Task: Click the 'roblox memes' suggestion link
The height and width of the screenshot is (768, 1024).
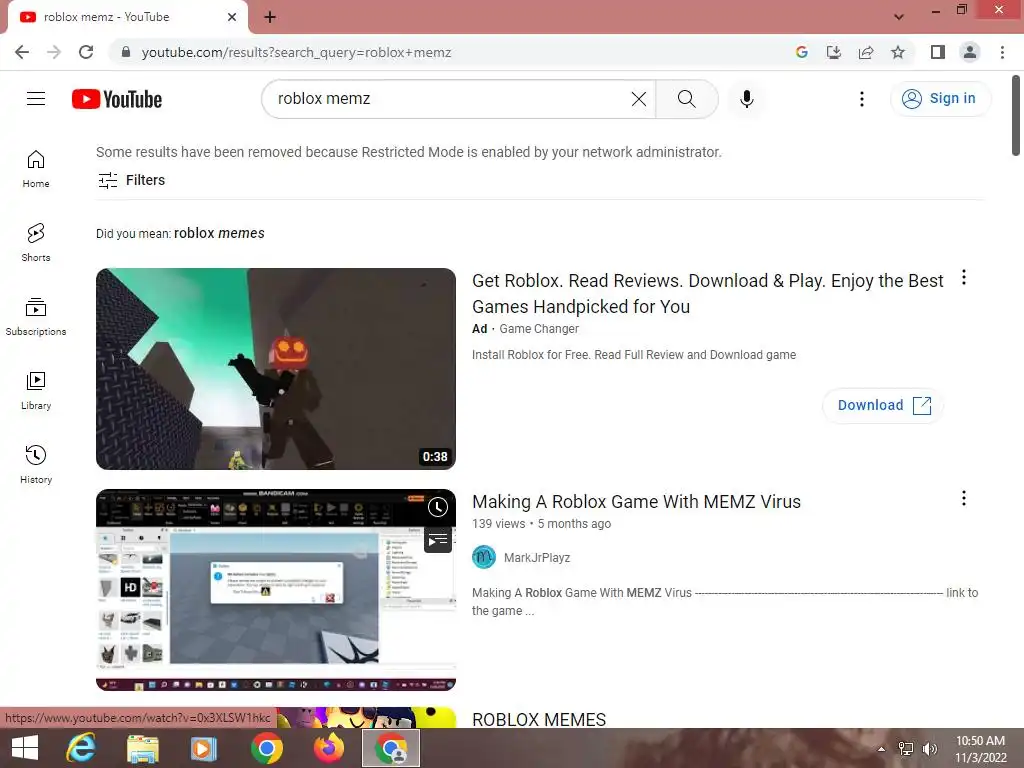Action: 219,233
